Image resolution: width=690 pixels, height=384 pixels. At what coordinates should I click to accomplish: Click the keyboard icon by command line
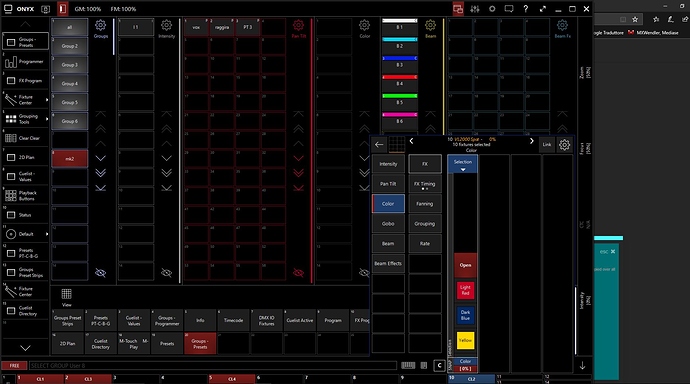408,365
